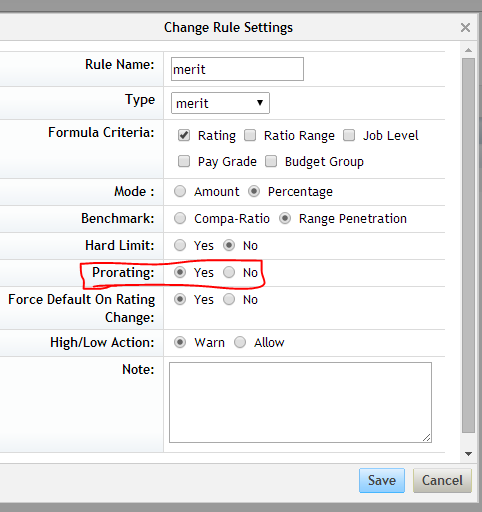Tick the Pay Grade checkbox
The image size is (482, 512).
click(184, 161)
